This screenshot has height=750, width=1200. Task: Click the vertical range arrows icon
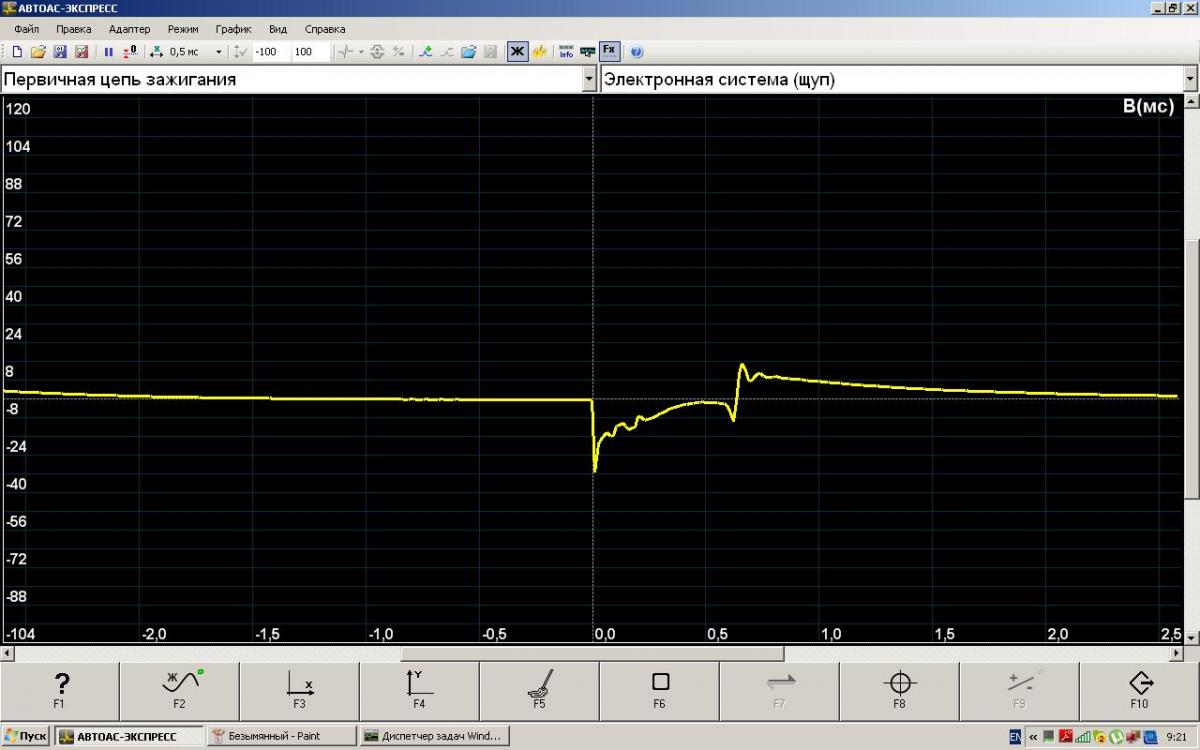[240, 51]
